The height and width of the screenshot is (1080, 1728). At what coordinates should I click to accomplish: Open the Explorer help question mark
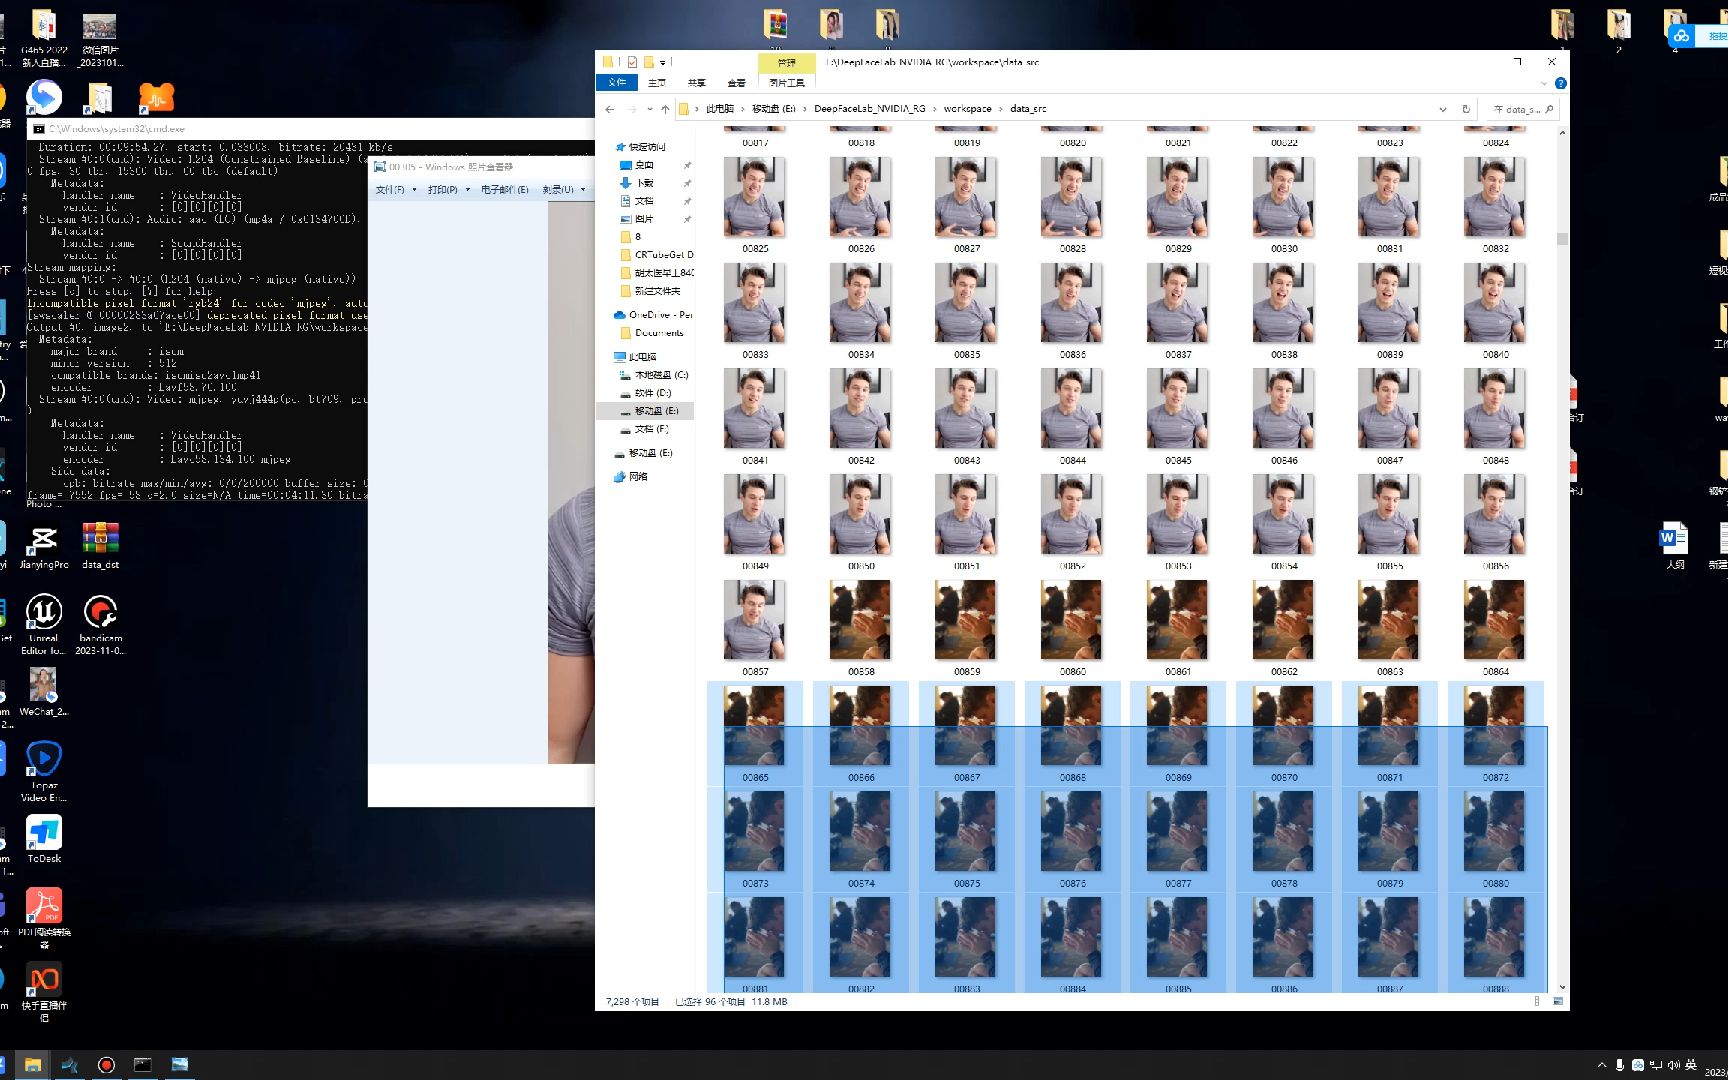coord(1560,83)
